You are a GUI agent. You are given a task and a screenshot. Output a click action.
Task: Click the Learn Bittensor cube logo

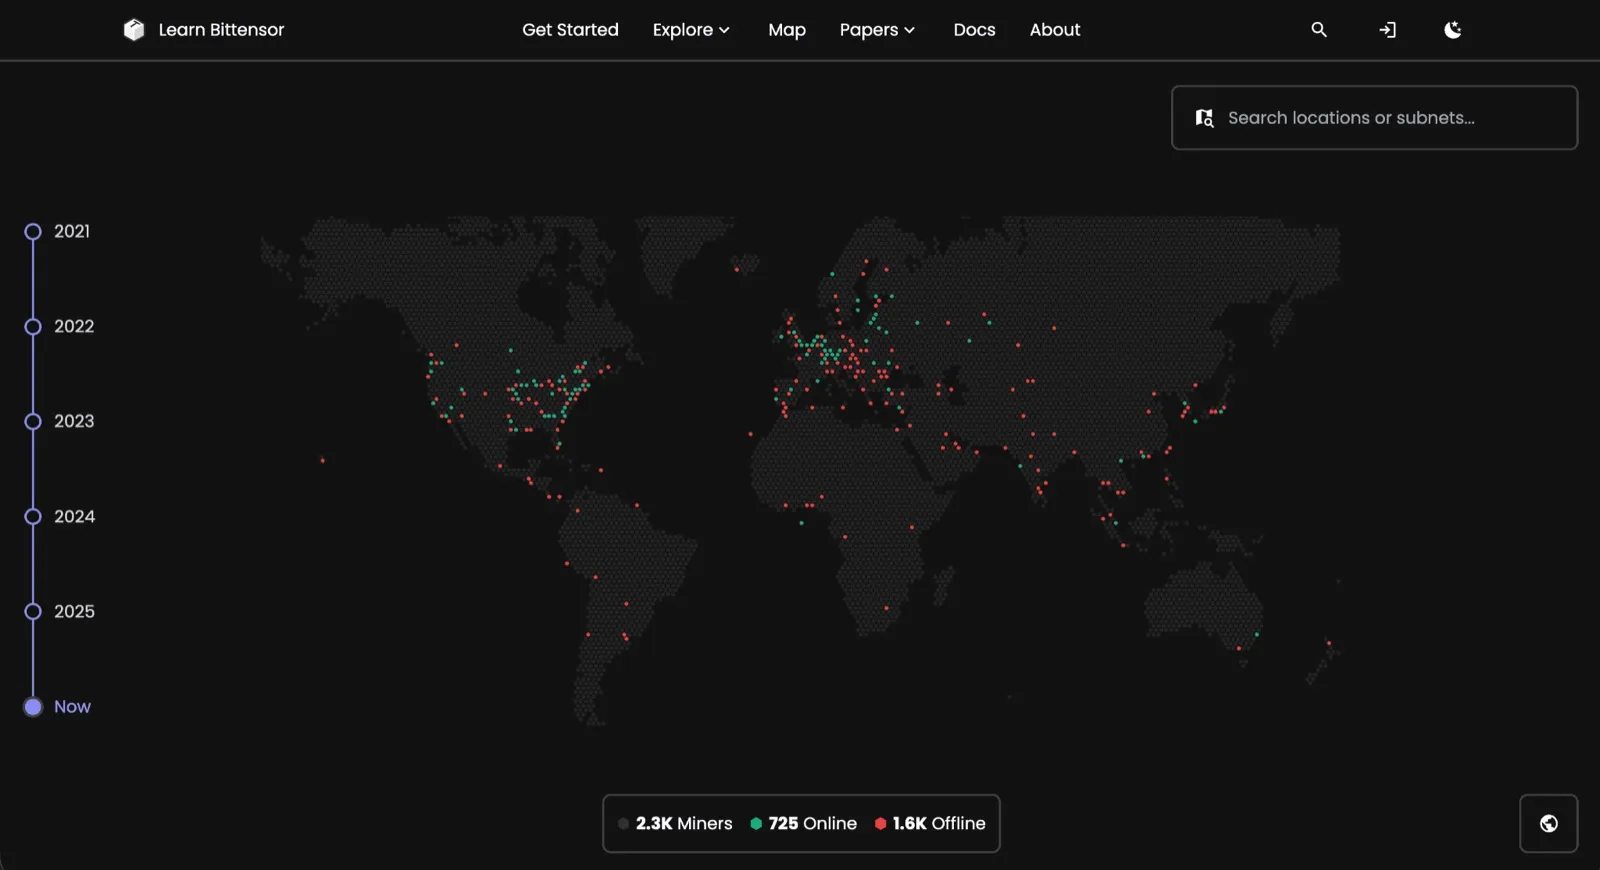[x=134, y=30]
